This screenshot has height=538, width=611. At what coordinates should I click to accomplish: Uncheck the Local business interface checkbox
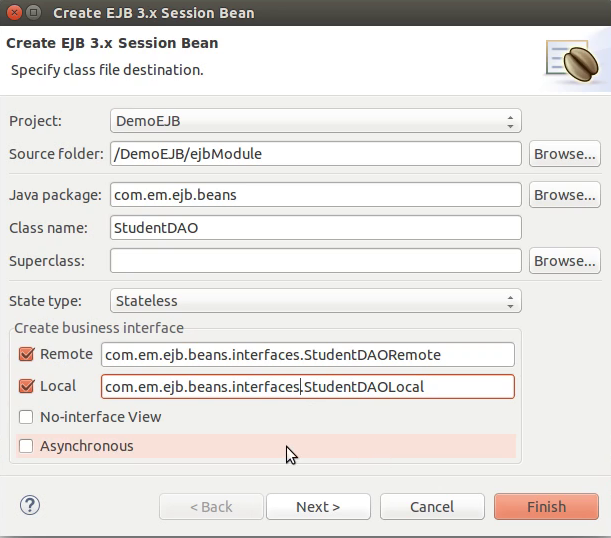(26, 386)
